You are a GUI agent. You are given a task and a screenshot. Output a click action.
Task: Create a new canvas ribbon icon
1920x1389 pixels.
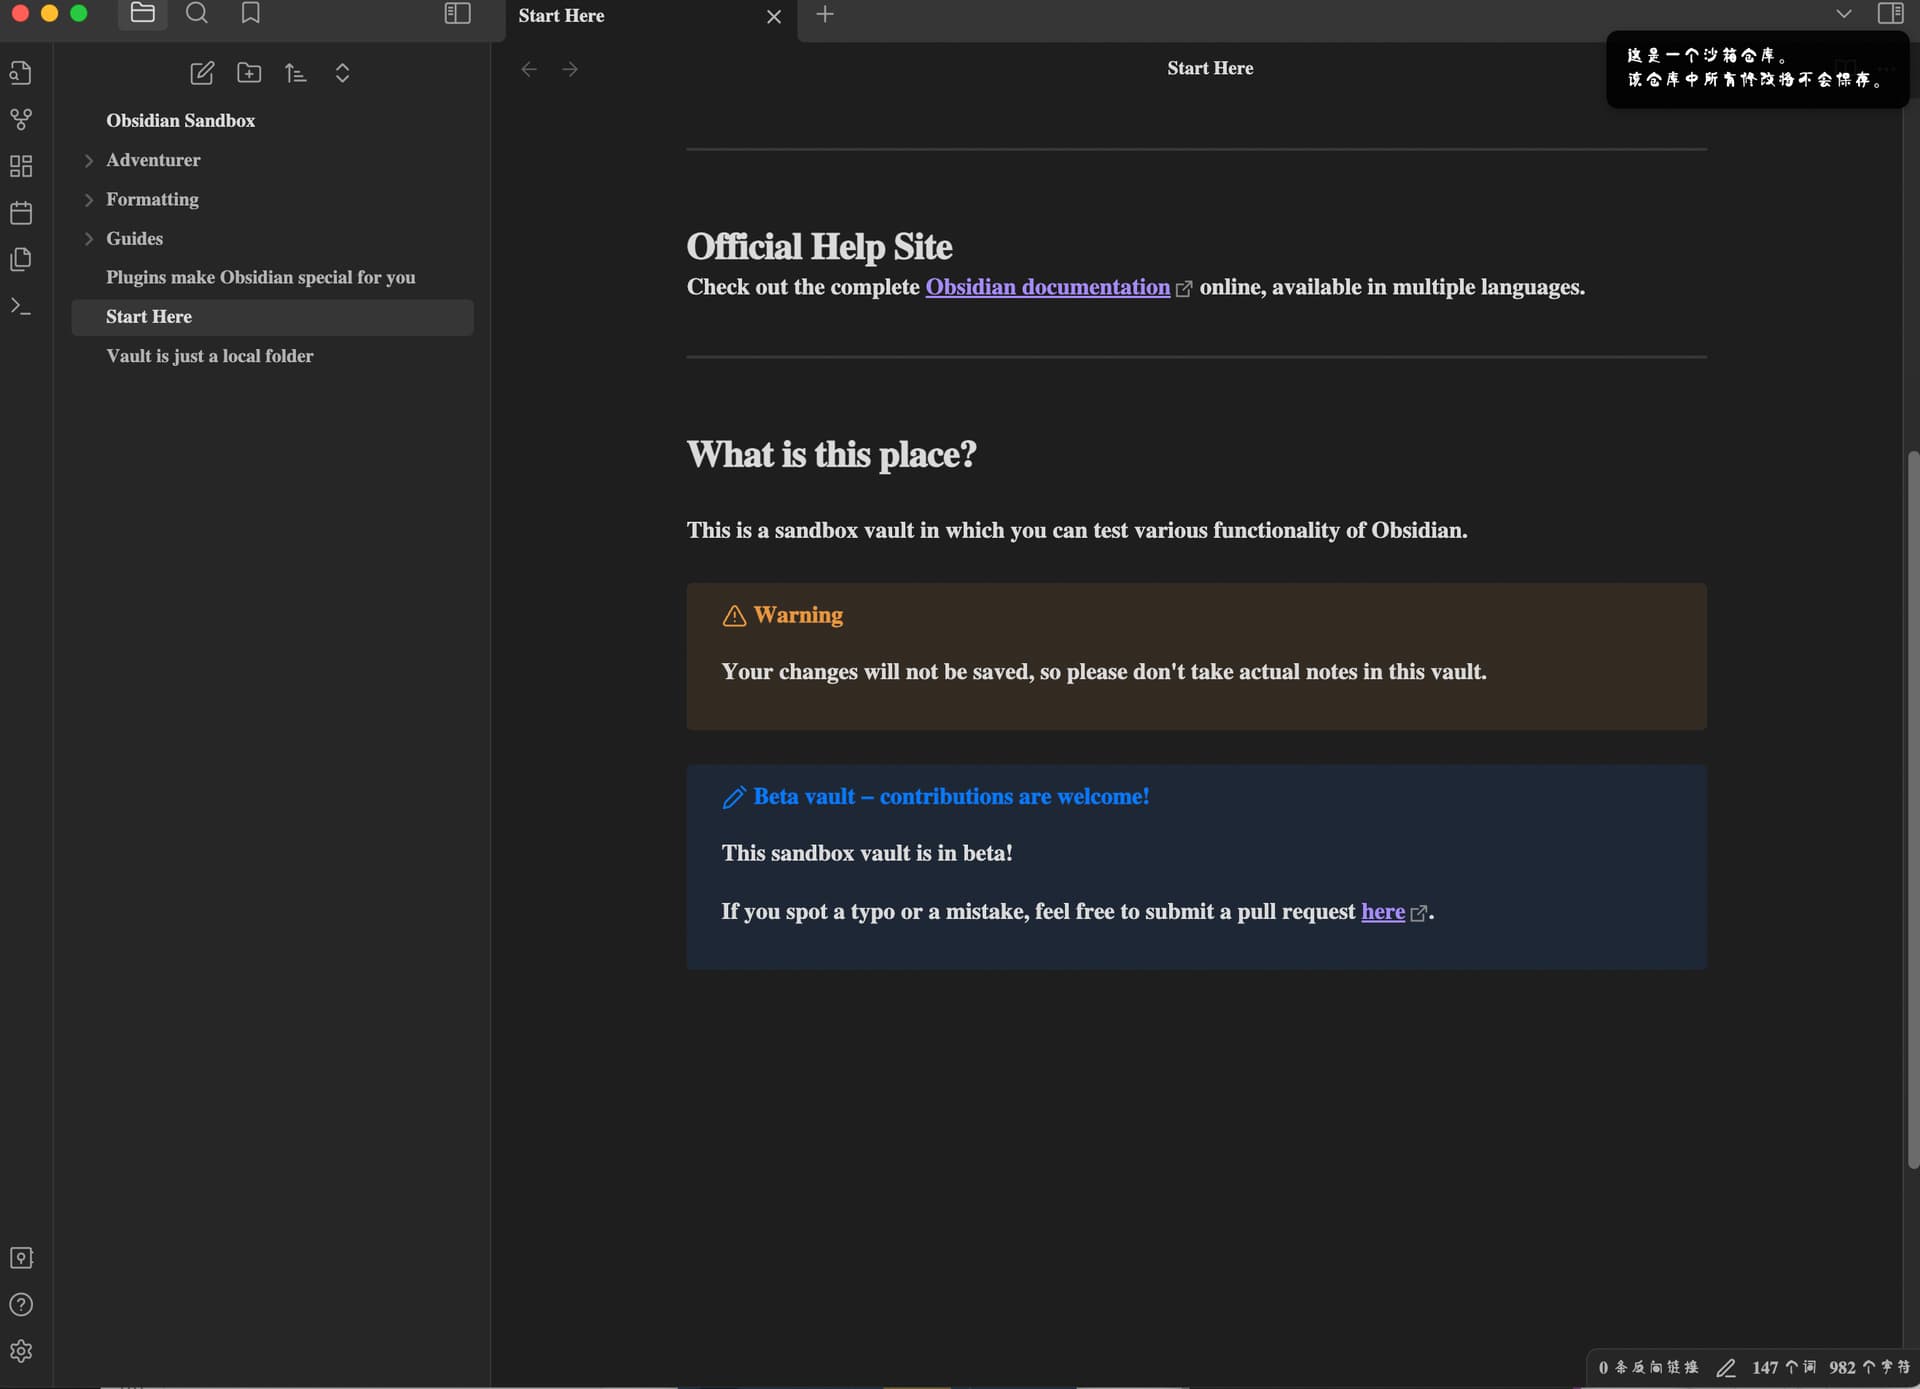pyautogui.click(x=21, y=166)
